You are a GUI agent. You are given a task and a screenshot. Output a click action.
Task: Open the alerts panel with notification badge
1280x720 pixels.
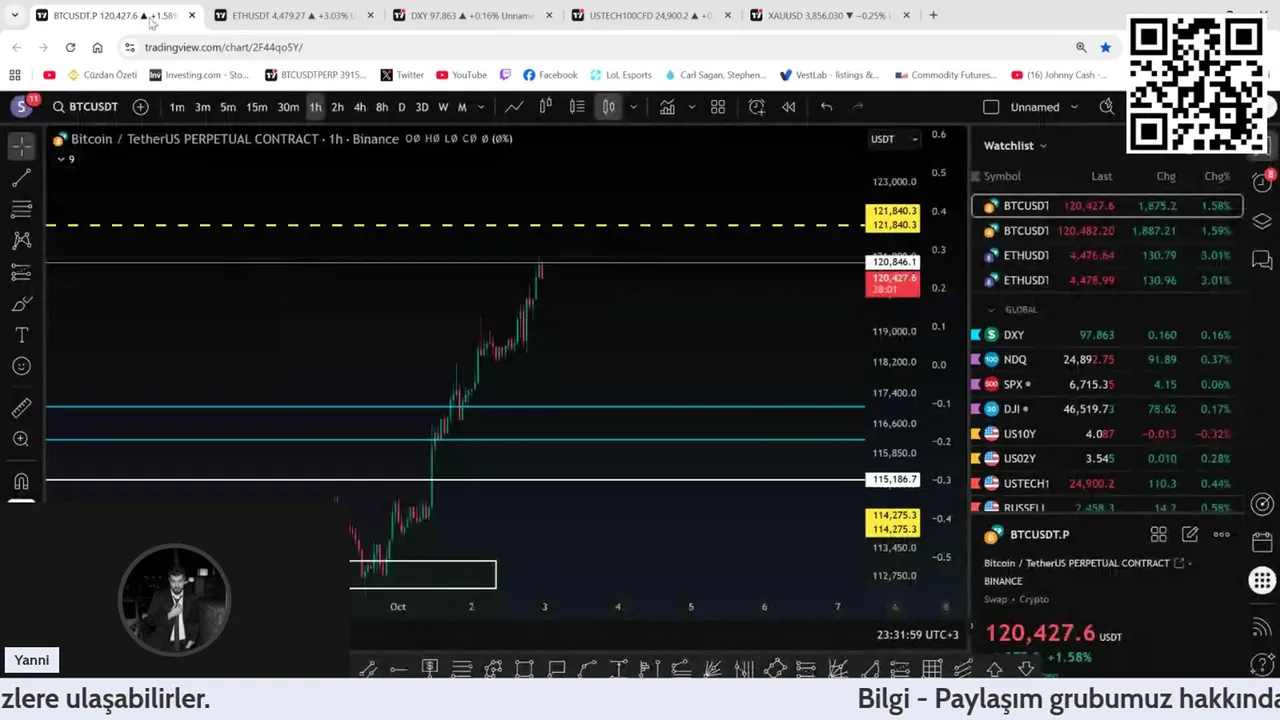pyautogui.click(x=1262, y=183)
